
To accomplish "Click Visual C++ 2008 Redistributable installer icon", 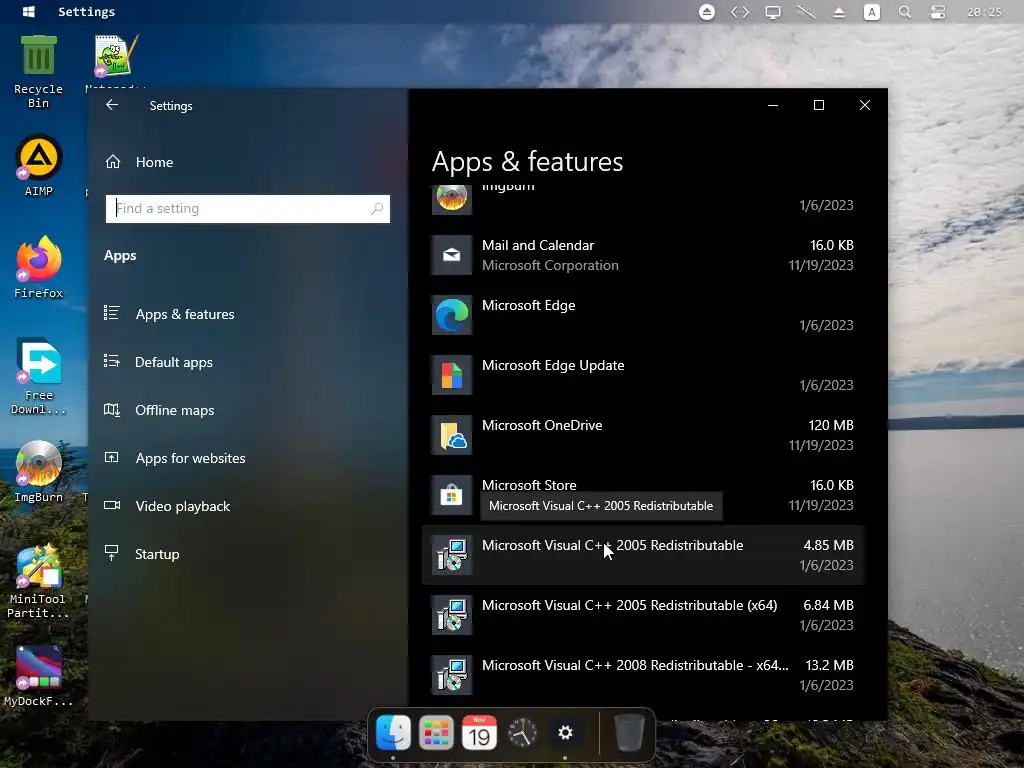I will tap(451, 675).
